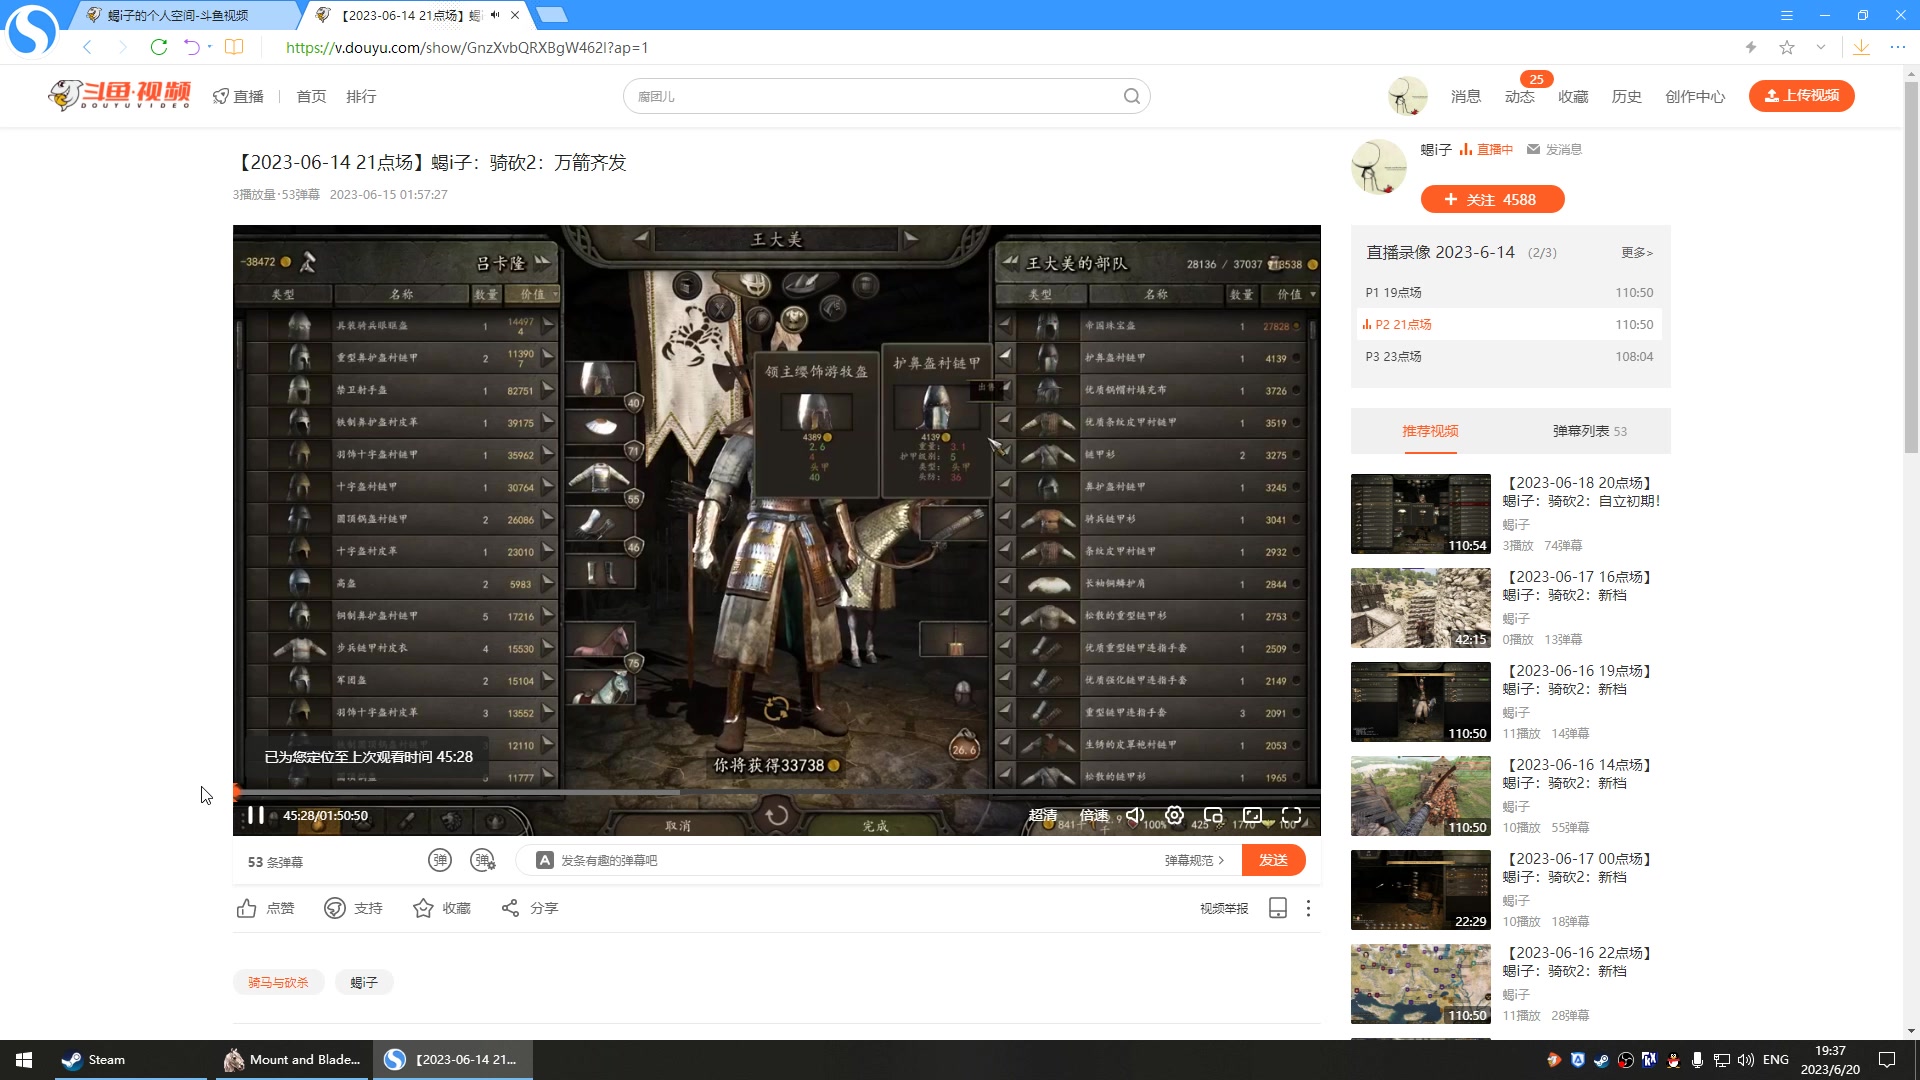The image size is (1920, 1080).
Task: Send danmaku with 发送 button
Action: coord(1273,860)
